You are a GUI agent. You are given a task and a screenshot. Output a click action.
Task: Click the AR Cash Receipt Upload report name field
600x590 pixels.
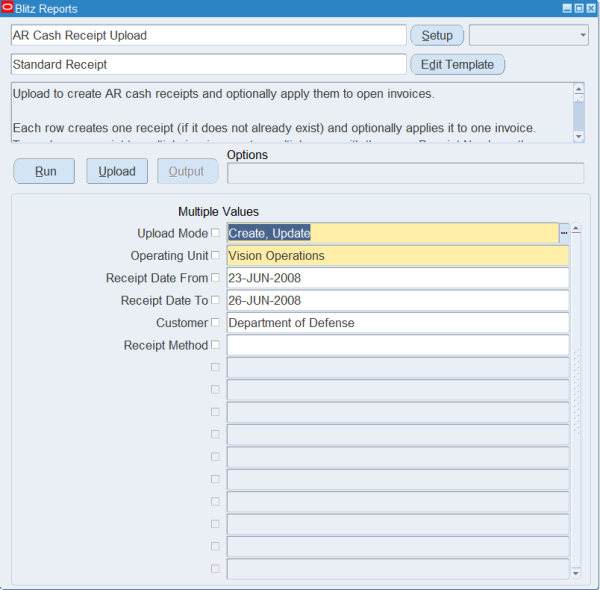click(209, 35)
